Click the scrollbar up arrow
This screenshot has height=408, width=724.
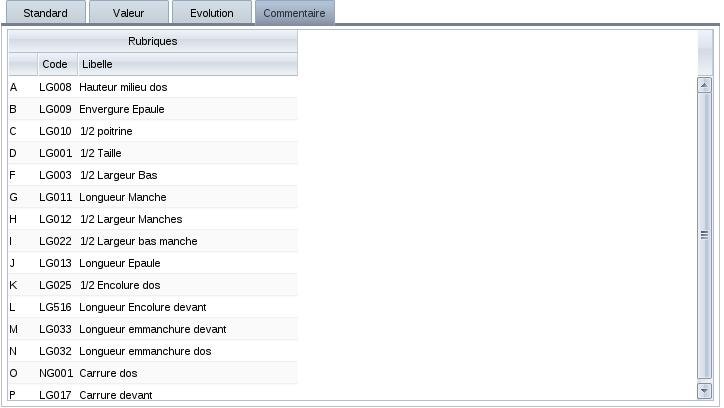(704, 85)
